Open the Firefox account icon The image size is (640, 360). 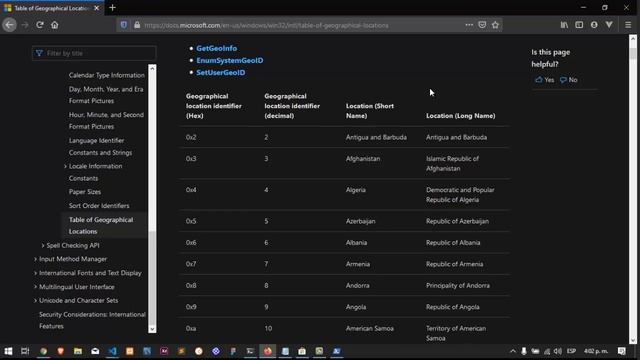click(x=594, y=25)
